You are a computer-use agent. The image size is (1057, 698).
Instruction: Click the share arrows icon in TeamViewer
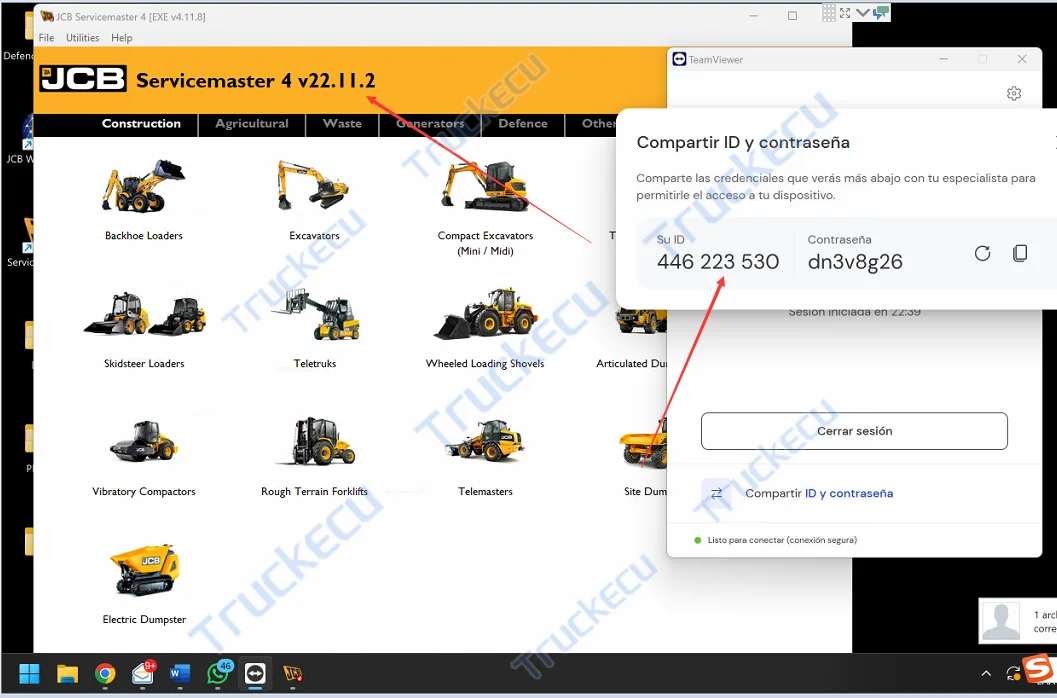click(x=716, y=493)
